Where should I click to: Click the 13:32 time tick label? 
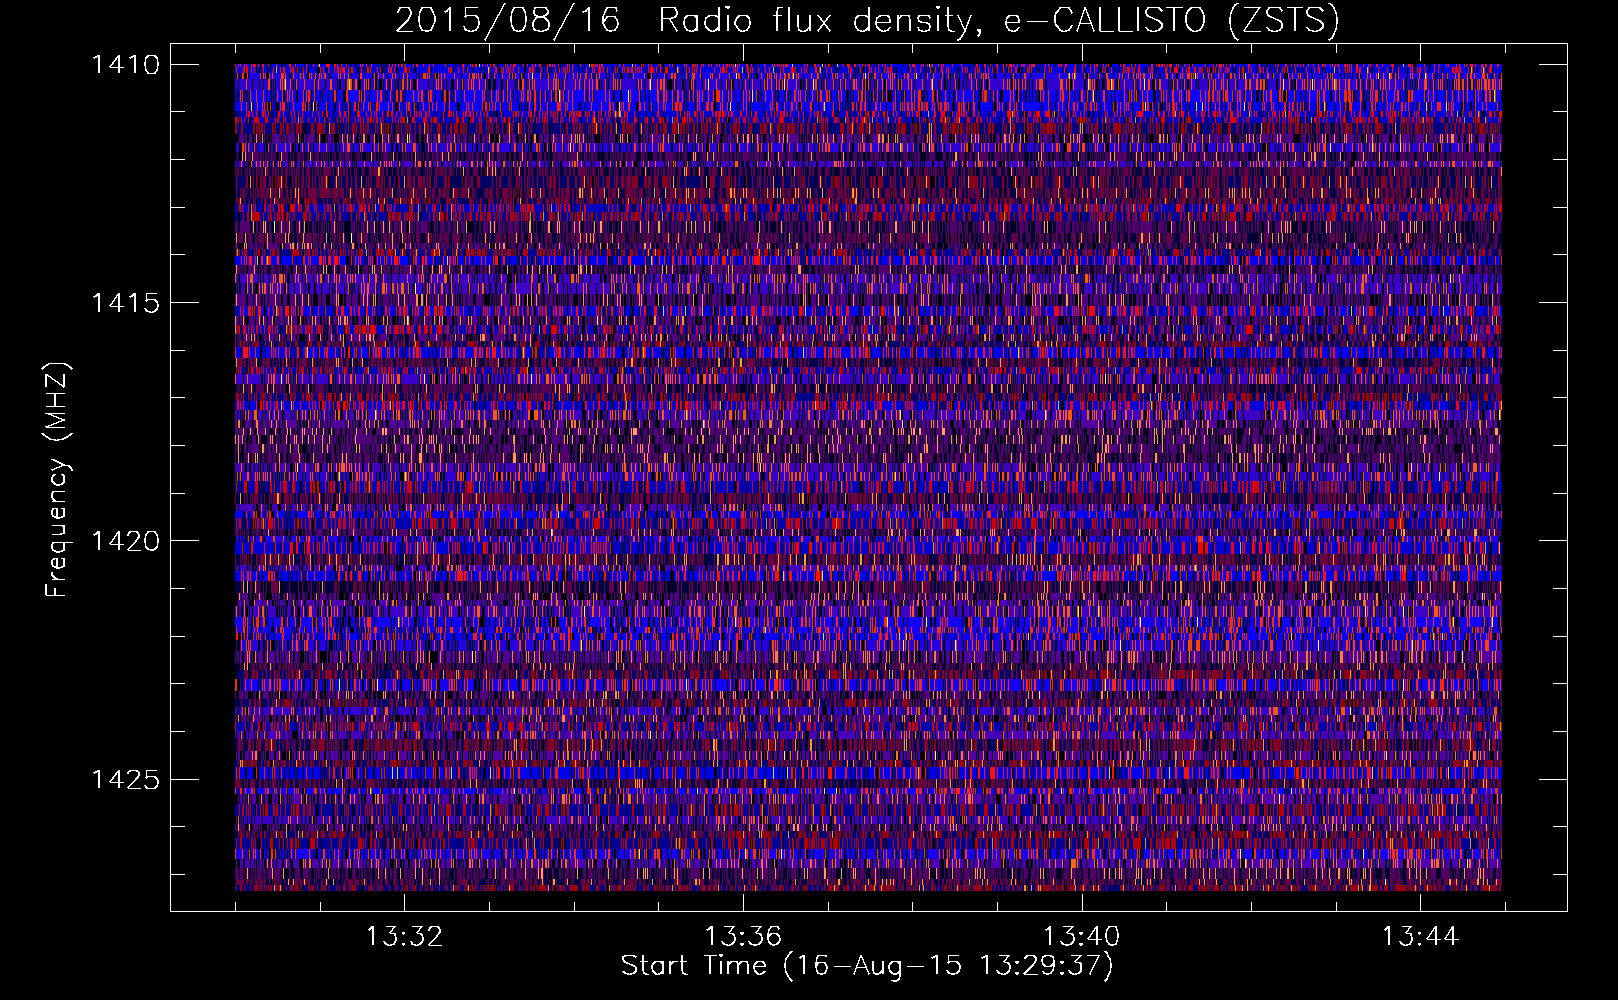coord(404,937)
